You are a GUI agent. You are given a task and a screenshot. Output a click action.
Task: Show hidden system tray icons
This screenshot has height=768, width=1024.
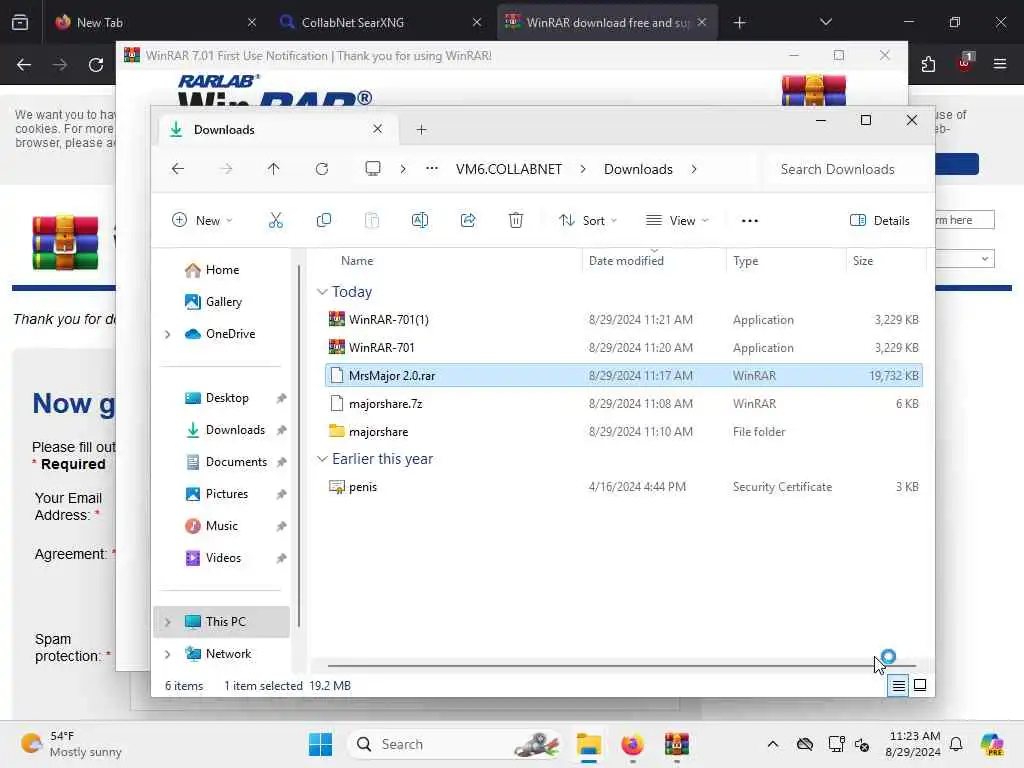773,744
